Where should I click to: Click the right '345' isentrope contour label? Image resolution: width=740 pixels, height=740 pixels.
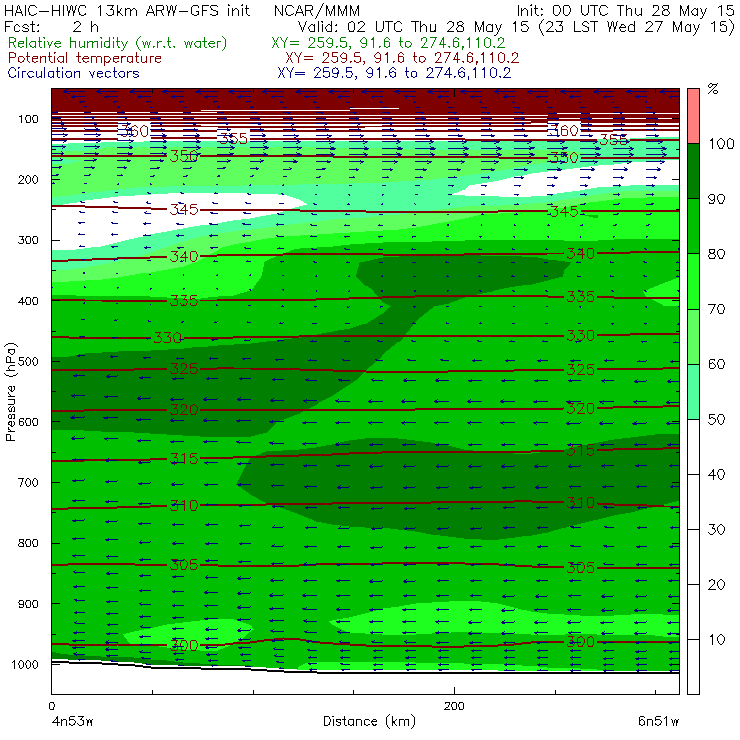[564, 211]
